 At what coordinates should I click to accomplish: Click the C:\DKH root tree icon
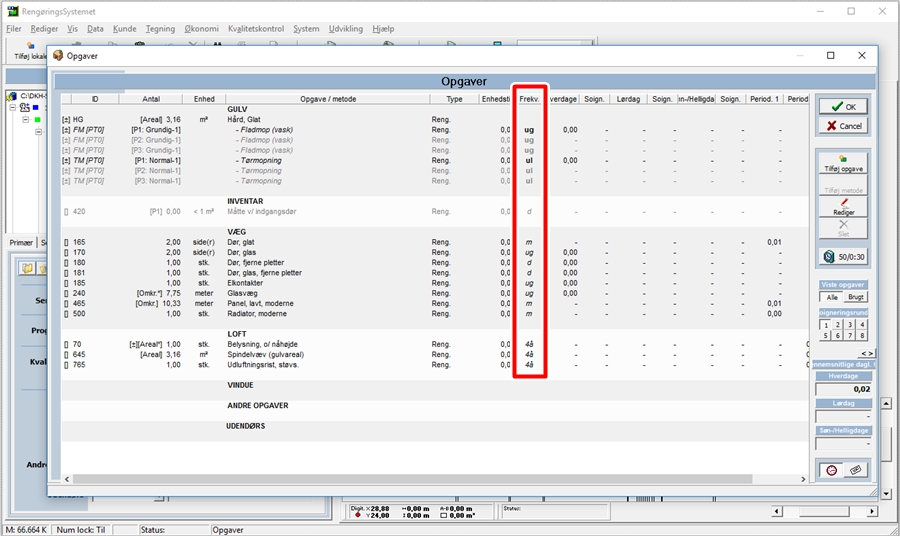coord(12,96)
